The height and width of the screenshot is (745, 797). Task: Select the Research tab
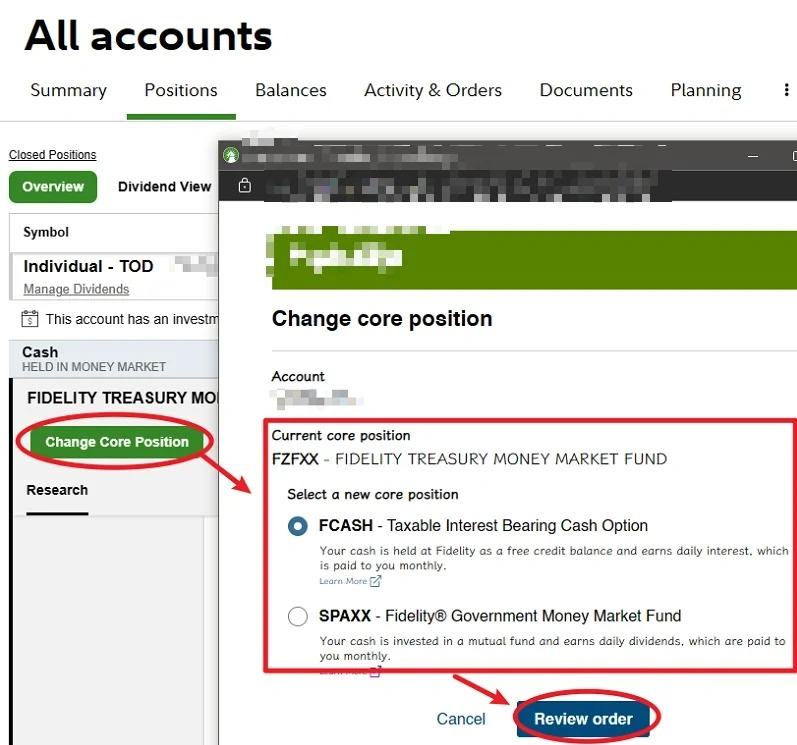(57, 490)
